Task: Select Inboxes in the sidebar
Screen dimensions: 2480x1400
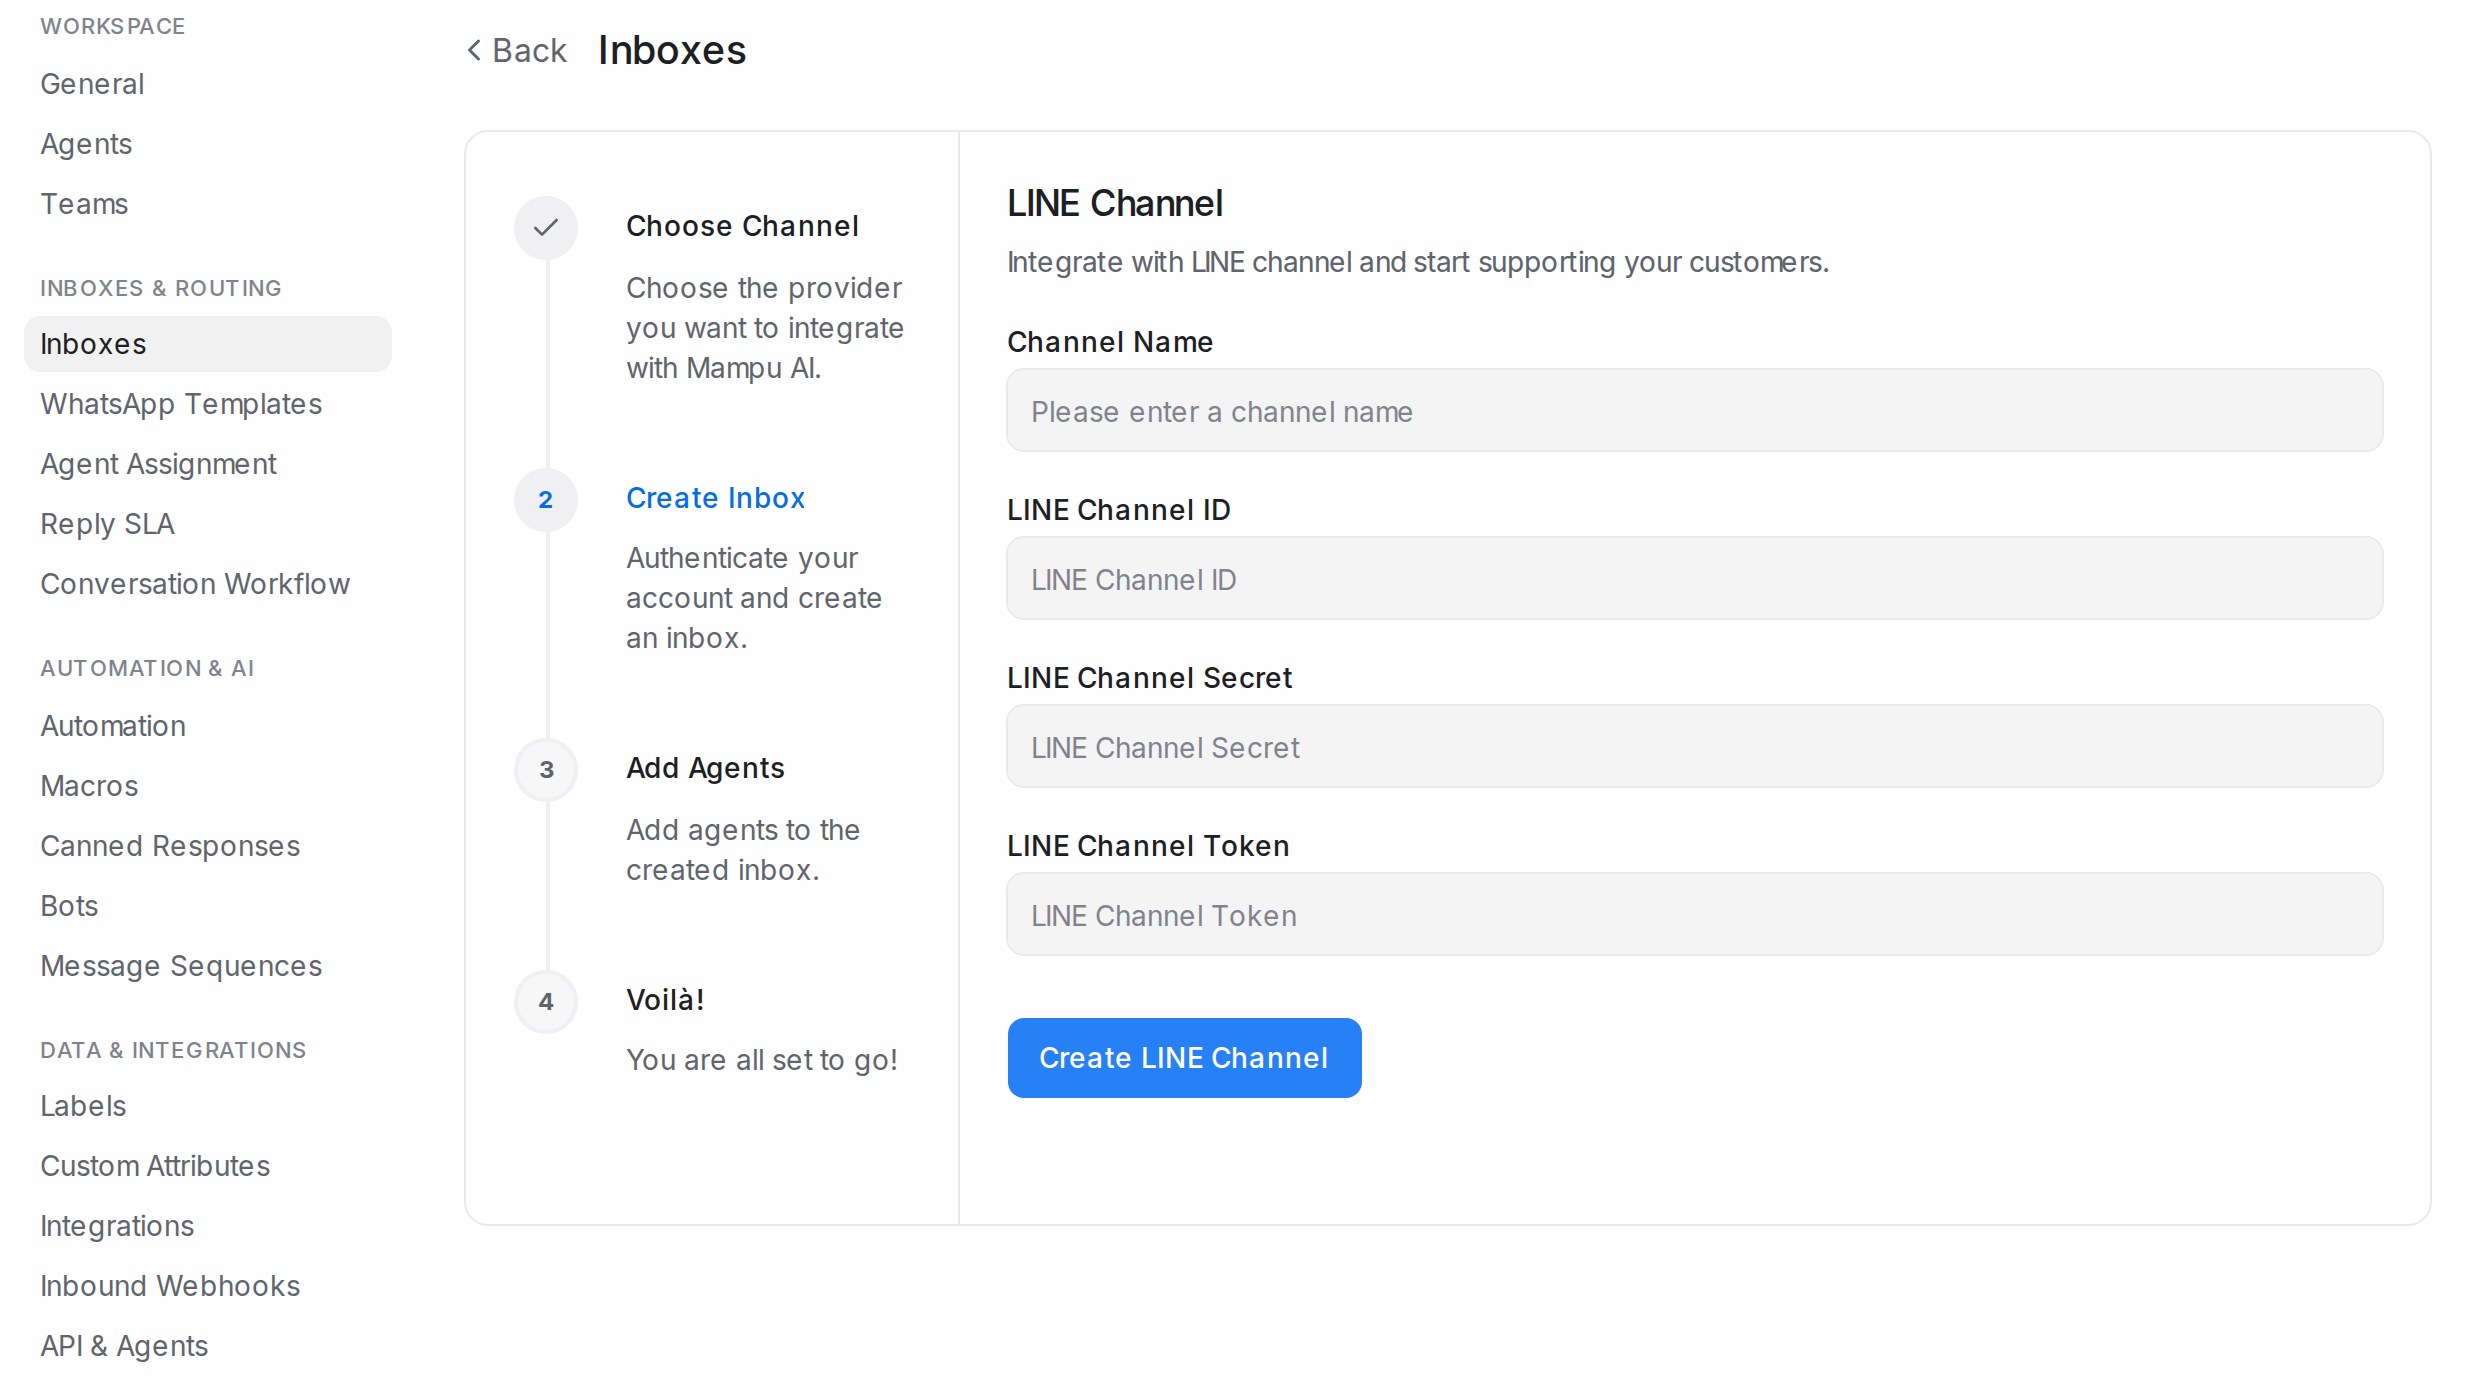Action: (x=208, y=344)
